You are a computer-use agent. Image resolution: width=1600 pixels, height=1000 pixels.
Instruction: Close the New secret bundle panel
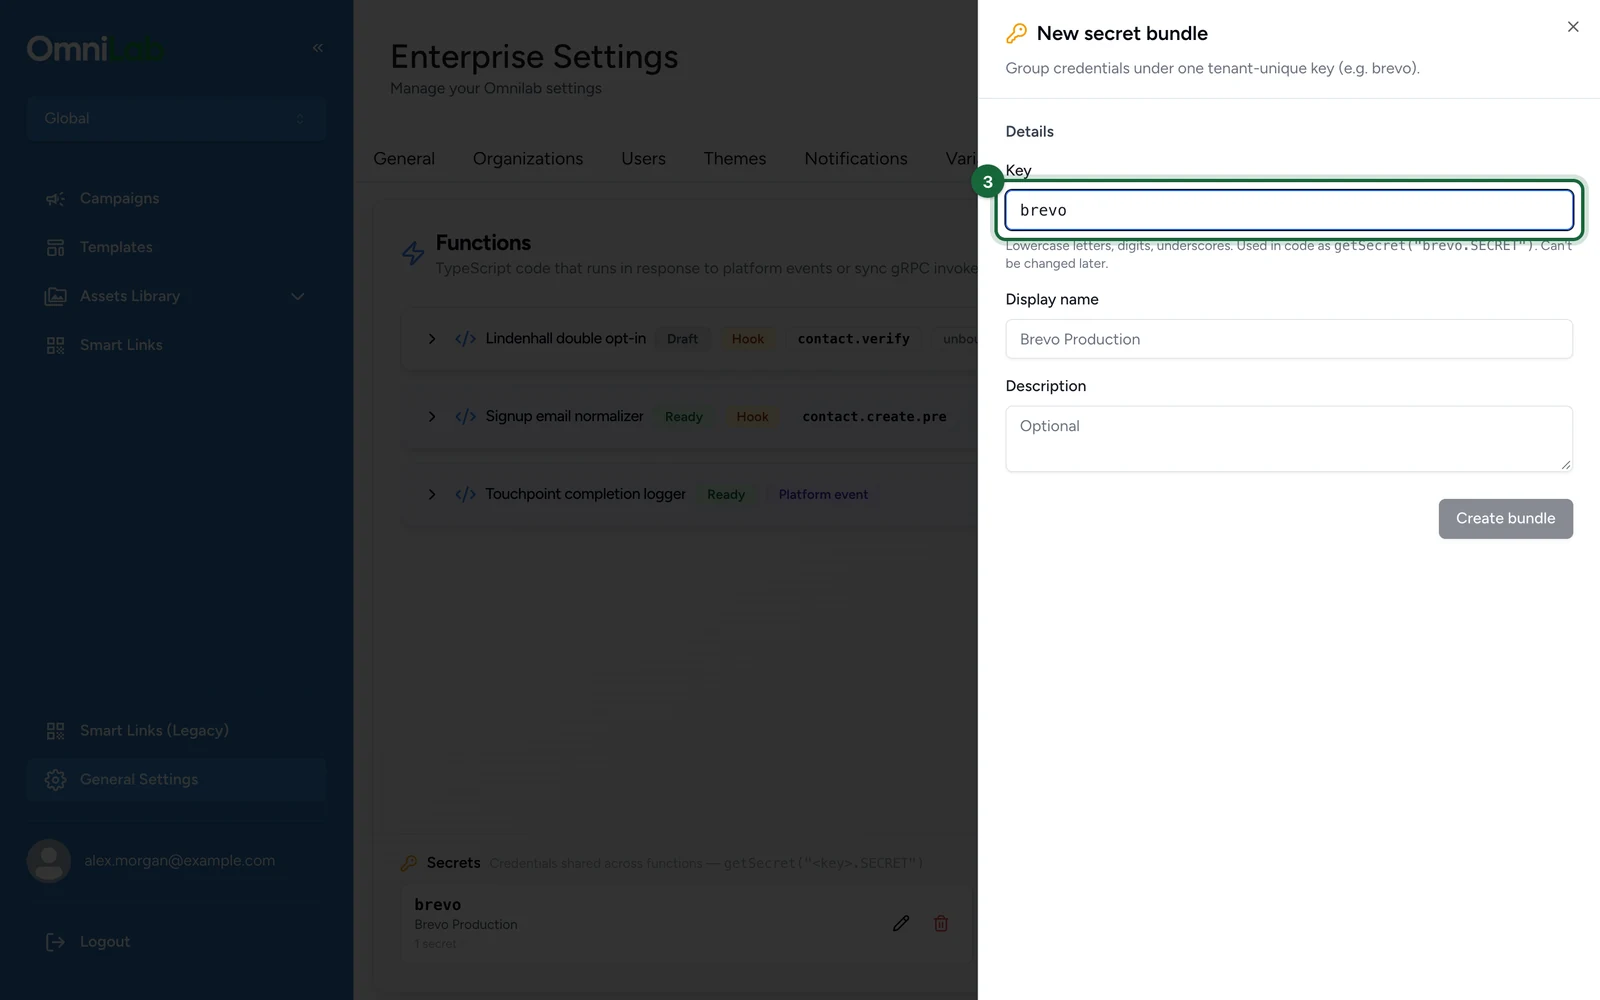click(1573, 27)
